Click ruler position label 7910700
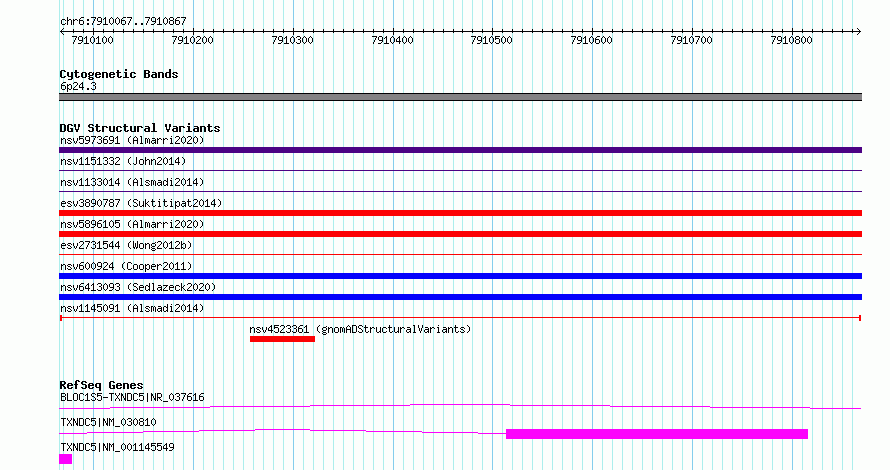Image resolution: width=890 pixels, height=470 pixels. coord(691,40)
